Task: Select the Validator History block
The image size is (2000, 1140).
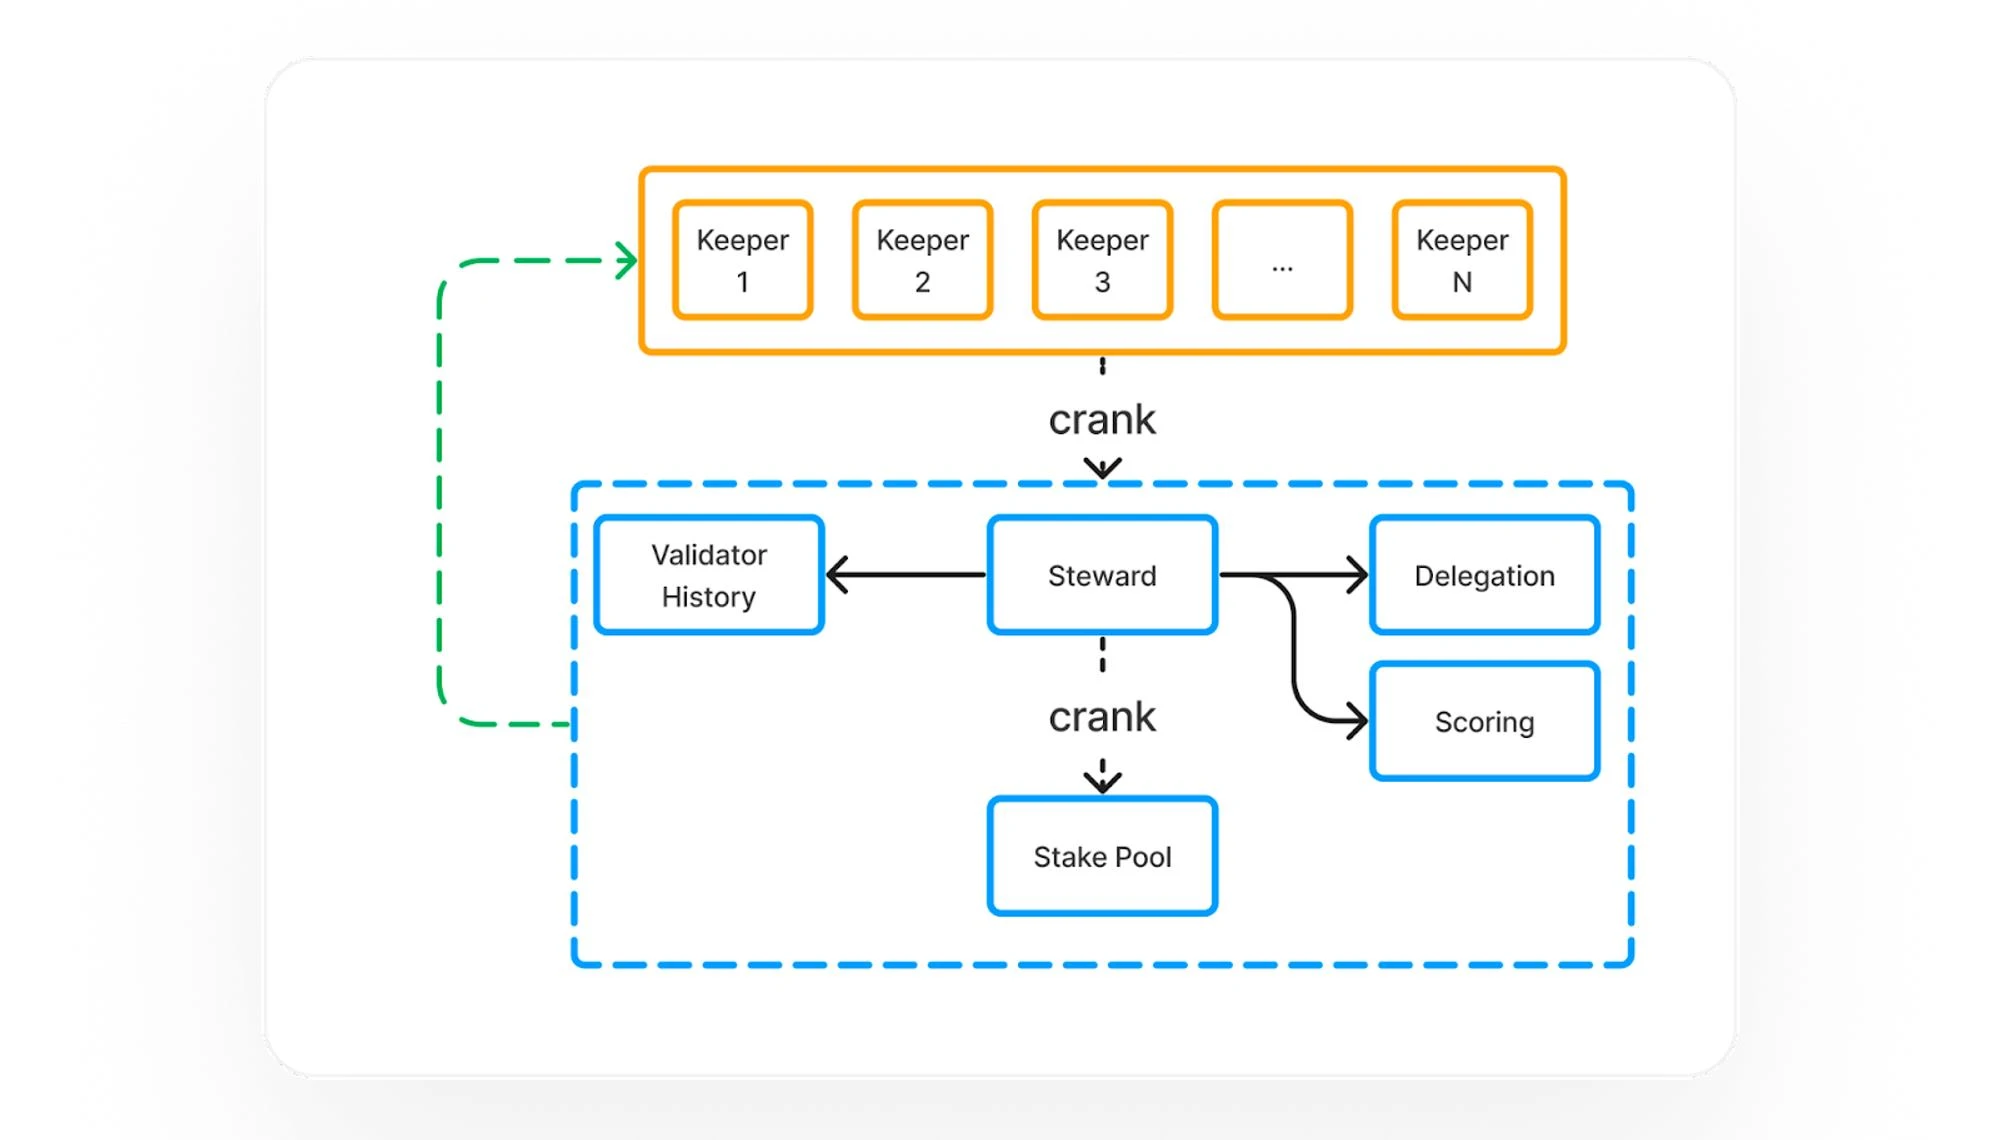Action: tap(712, 575)
